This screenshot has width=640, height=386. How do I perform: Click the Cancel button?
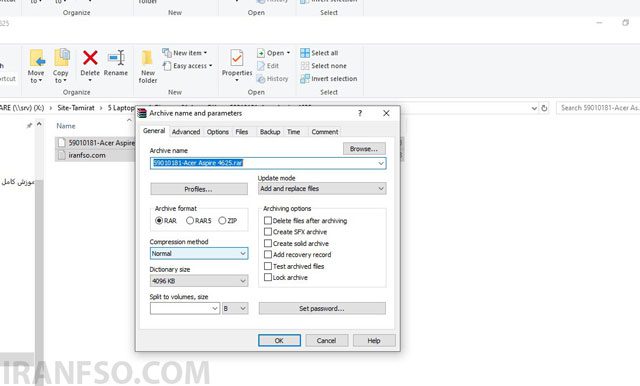327,340
